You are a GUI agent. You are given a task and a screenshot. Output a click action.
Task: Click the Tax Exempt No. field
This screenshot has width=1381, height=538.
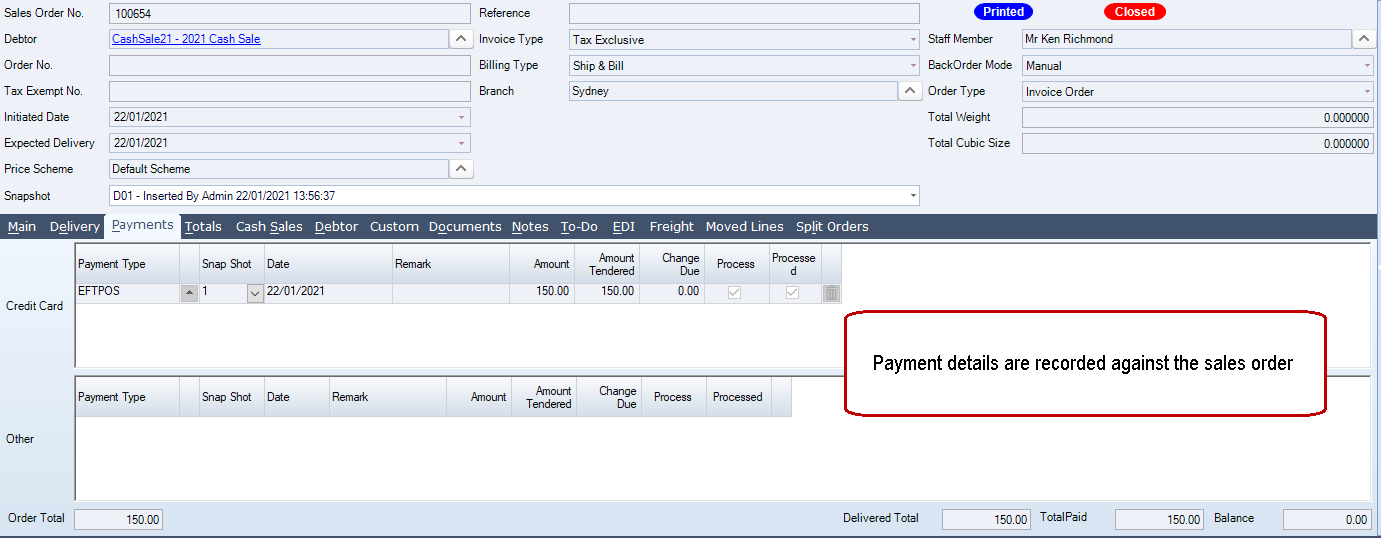point(289,92)
